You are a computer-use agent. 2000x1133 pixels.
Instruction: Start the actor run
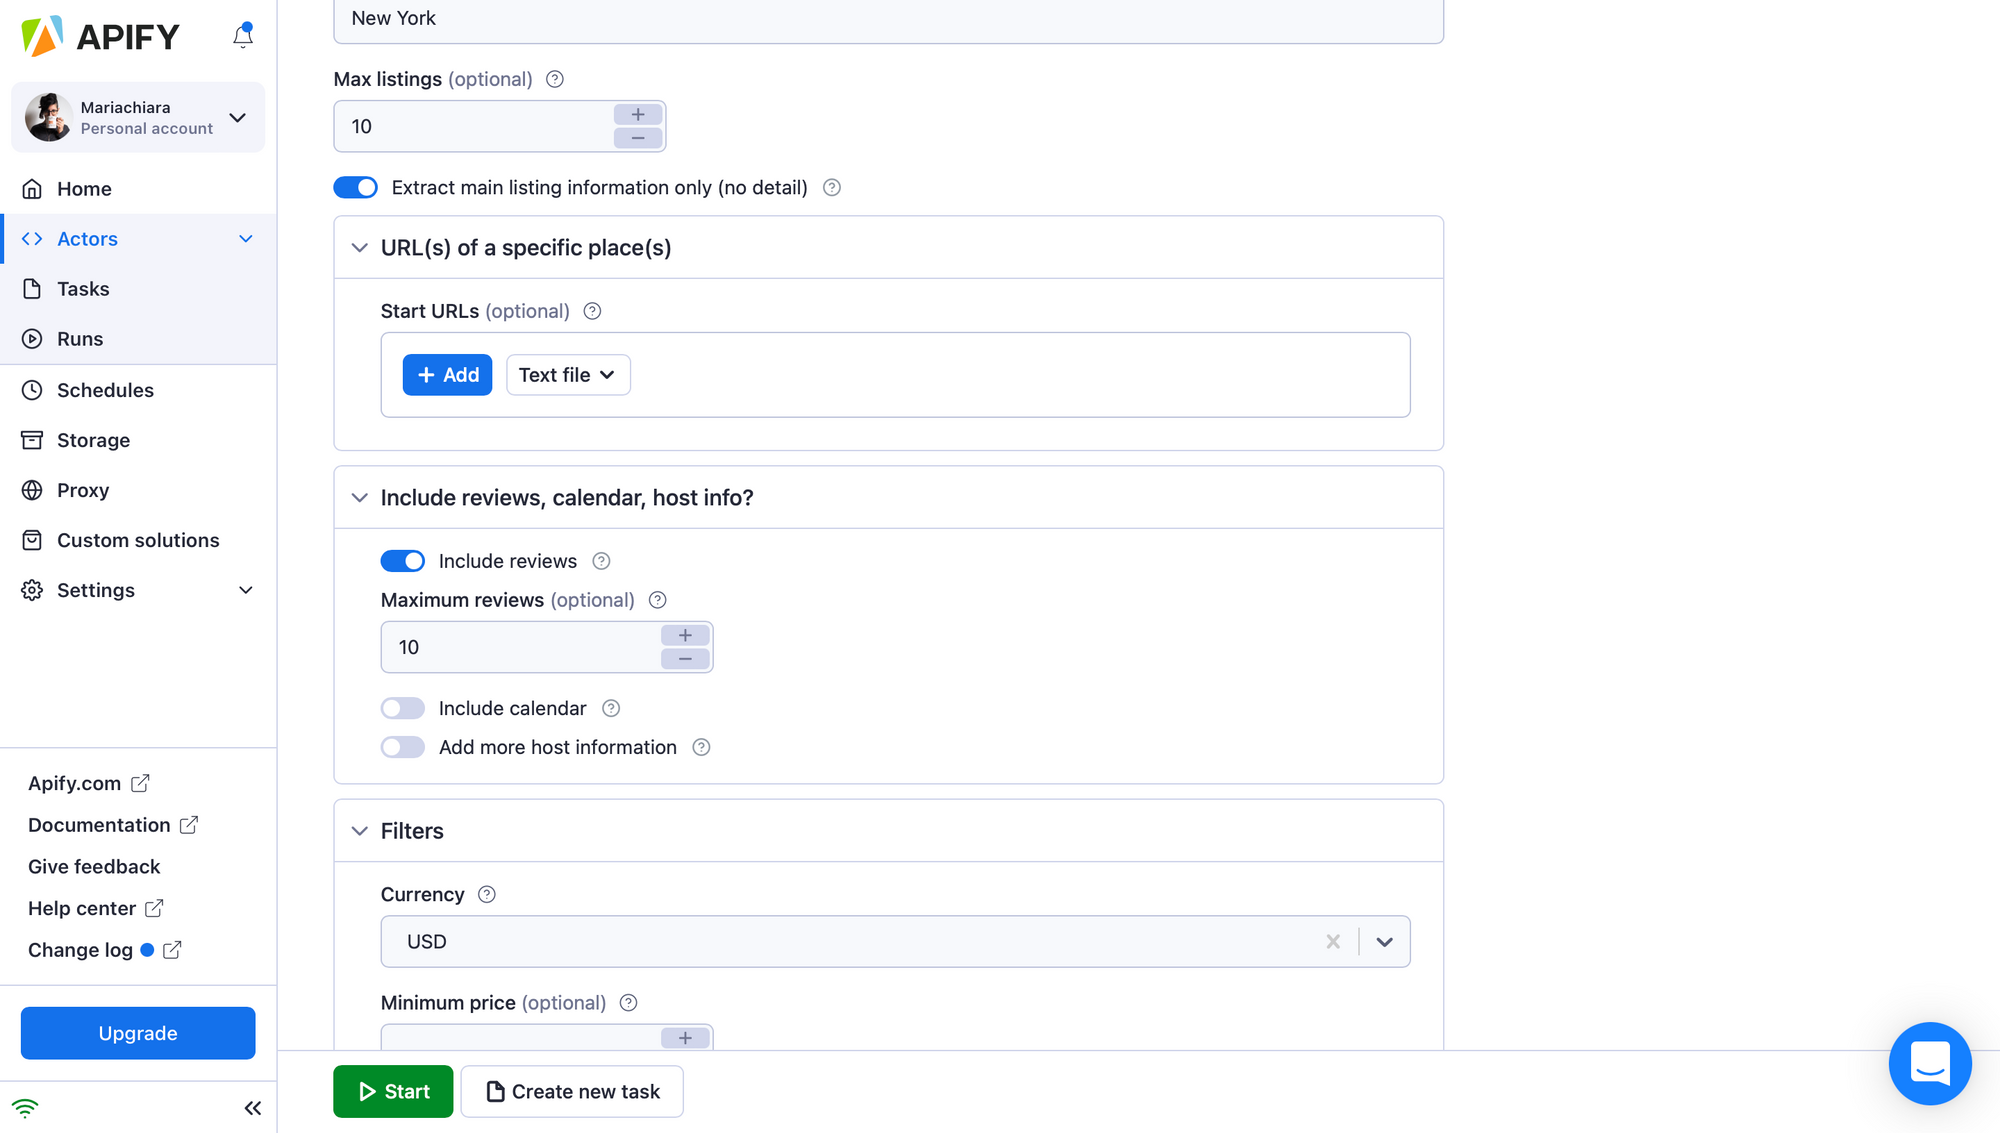point(393,1092)
